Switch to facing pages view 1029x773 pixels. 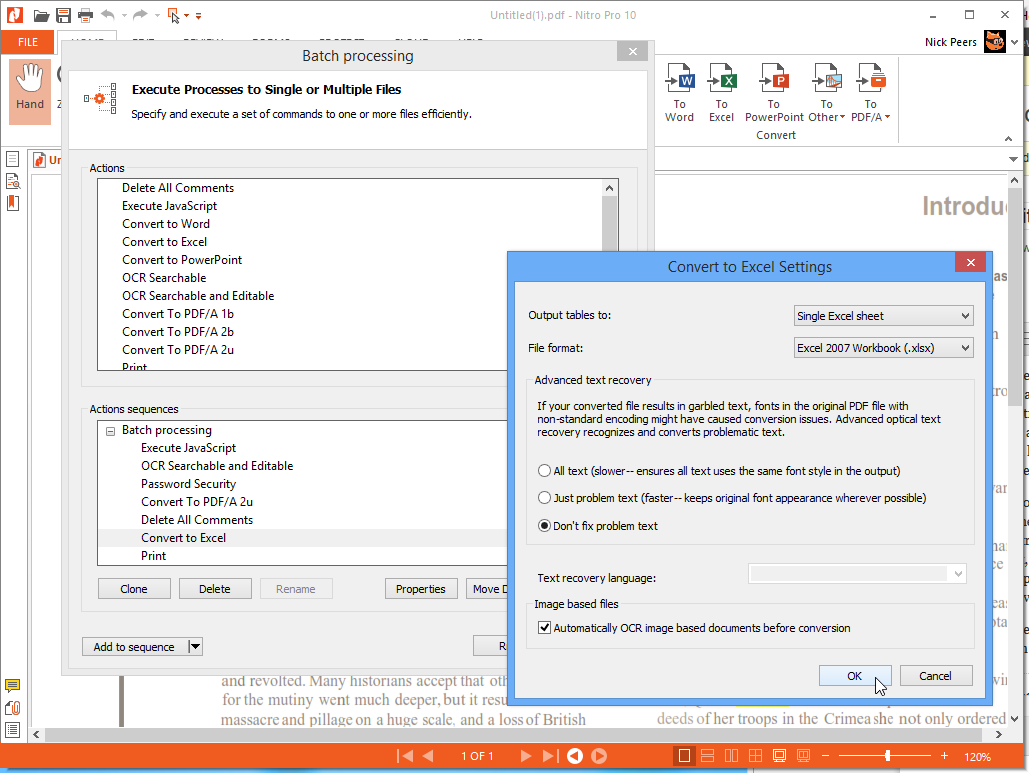coord(731,756)
